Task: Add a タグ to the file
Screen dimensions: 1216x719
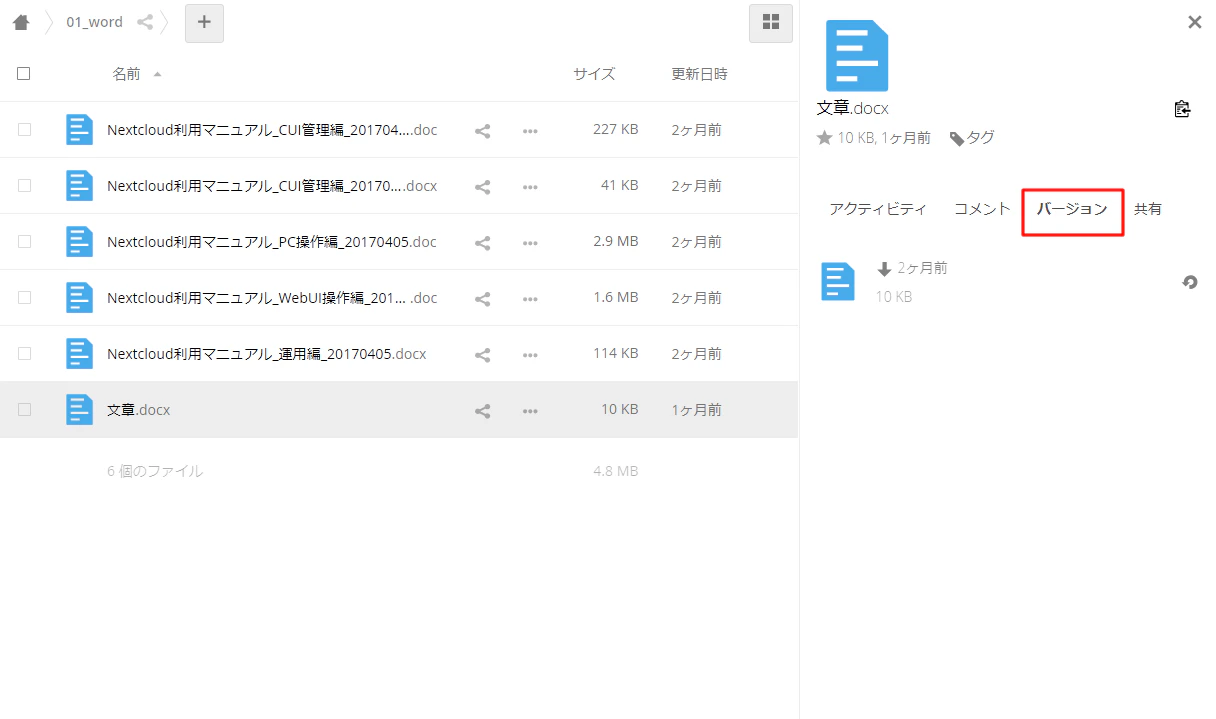Action: pos(972,138)
